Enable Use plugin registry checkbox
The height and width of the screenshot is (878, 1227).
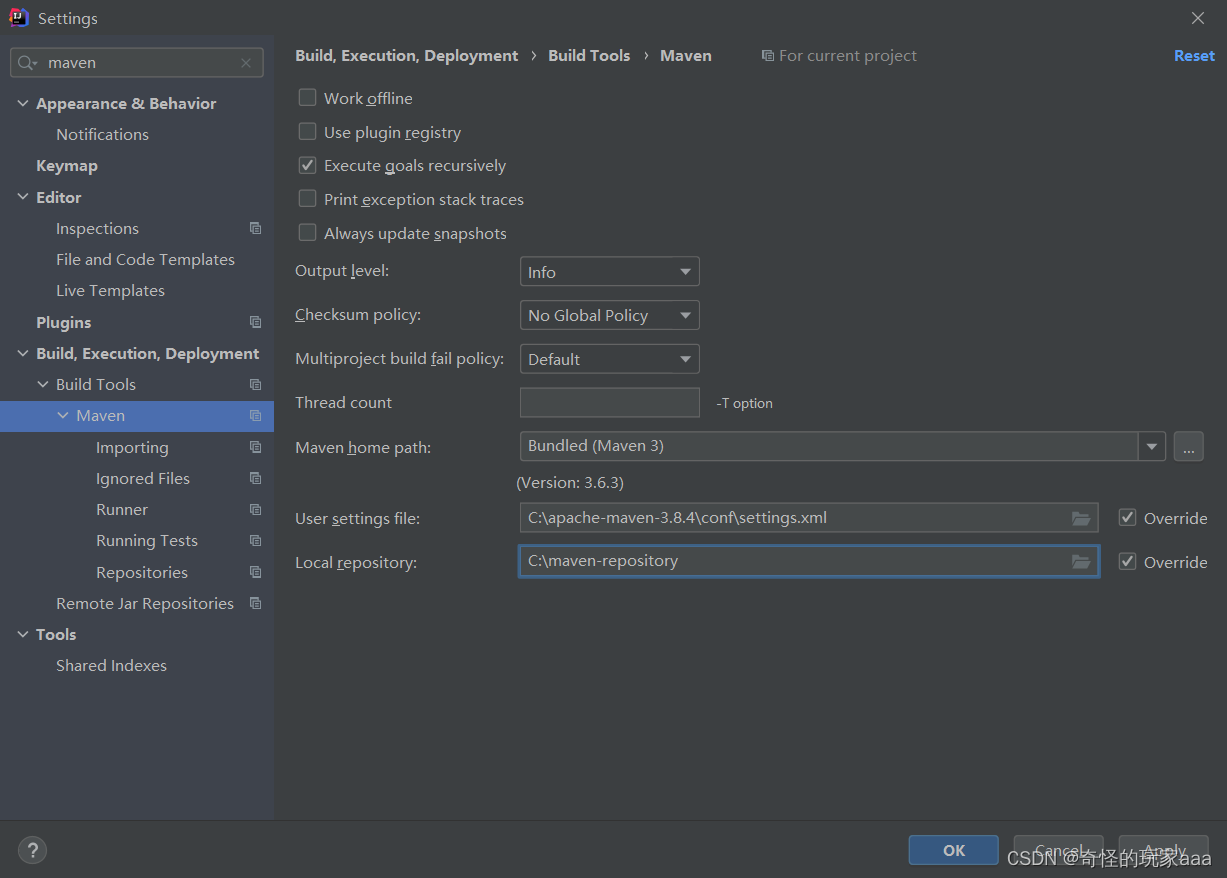click(x=308, y=132)
